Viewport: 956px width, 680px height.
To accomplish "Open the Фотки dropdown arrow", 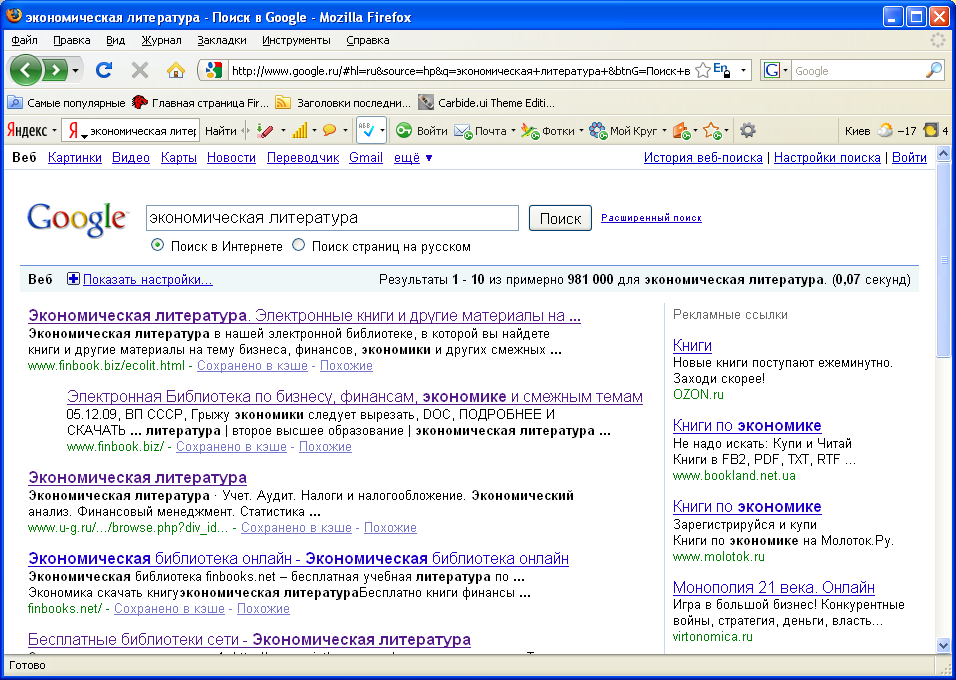I will (580, 131).
